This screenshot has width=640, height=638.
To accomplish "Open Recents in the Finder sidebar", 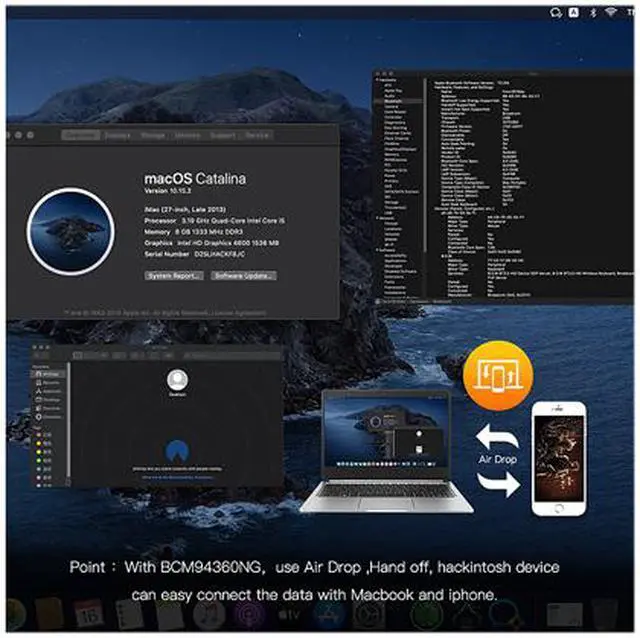I will 48,382.
